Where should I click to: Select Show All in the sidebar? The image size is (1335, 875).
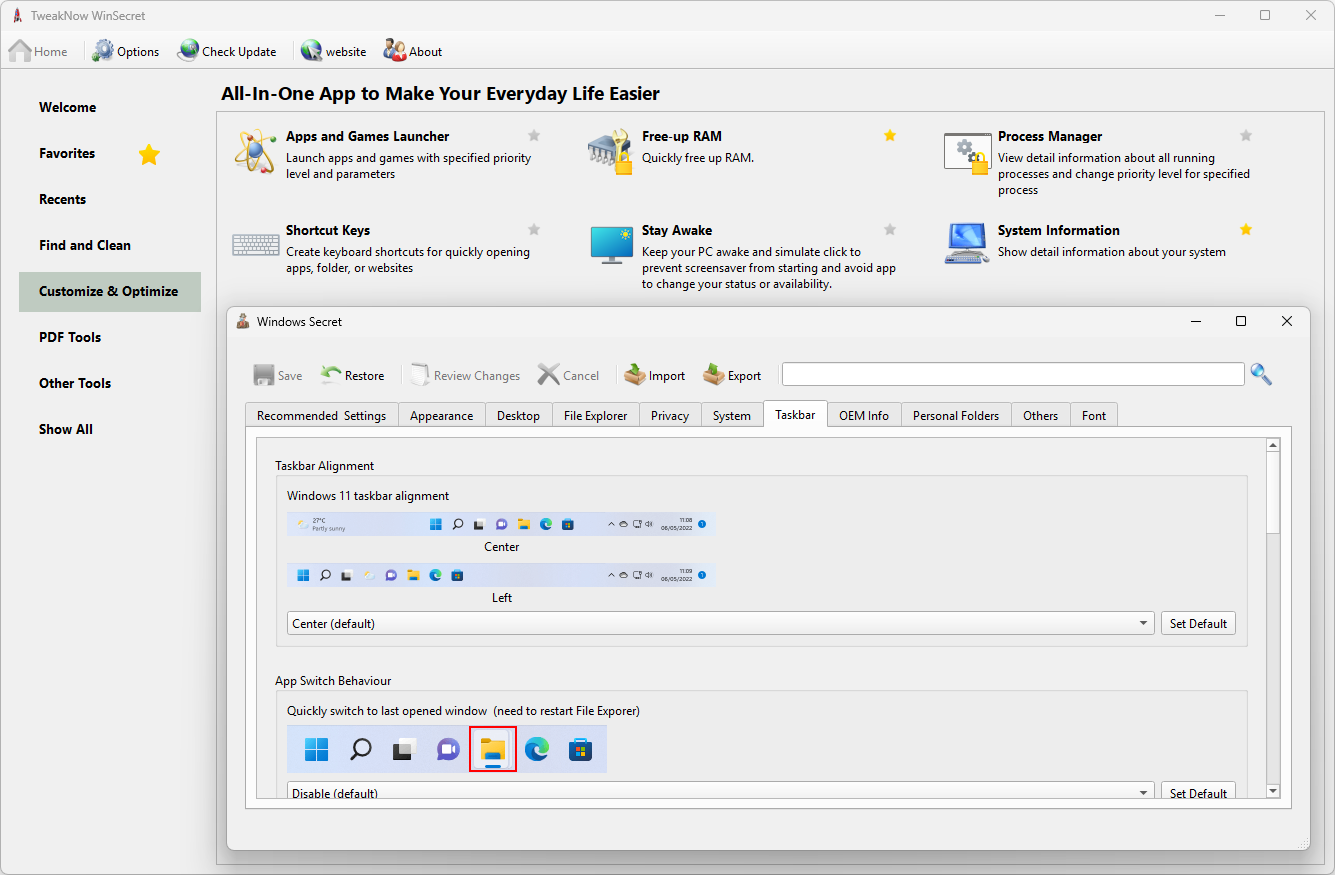110,429
